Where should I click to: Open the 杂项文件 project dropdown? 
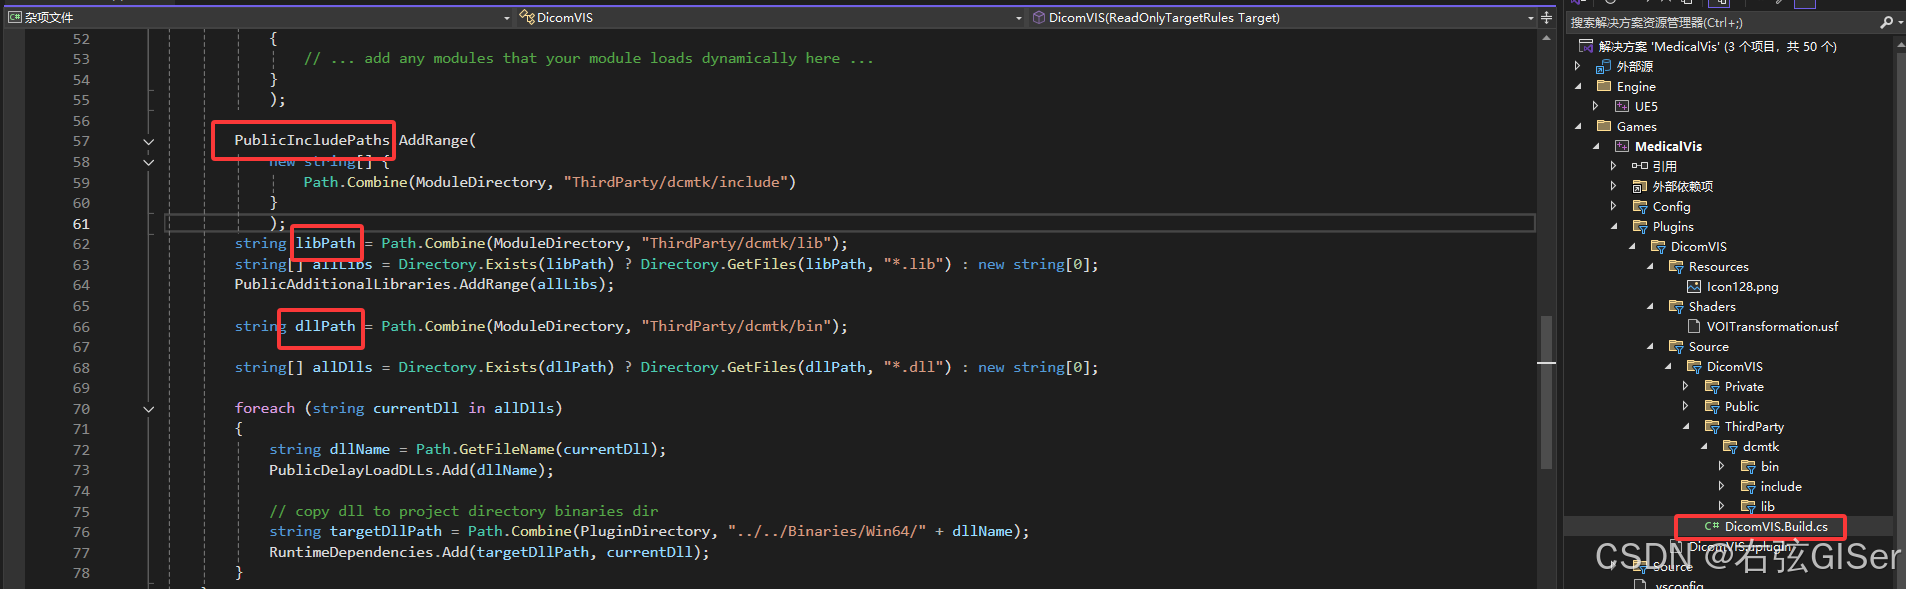507,18
